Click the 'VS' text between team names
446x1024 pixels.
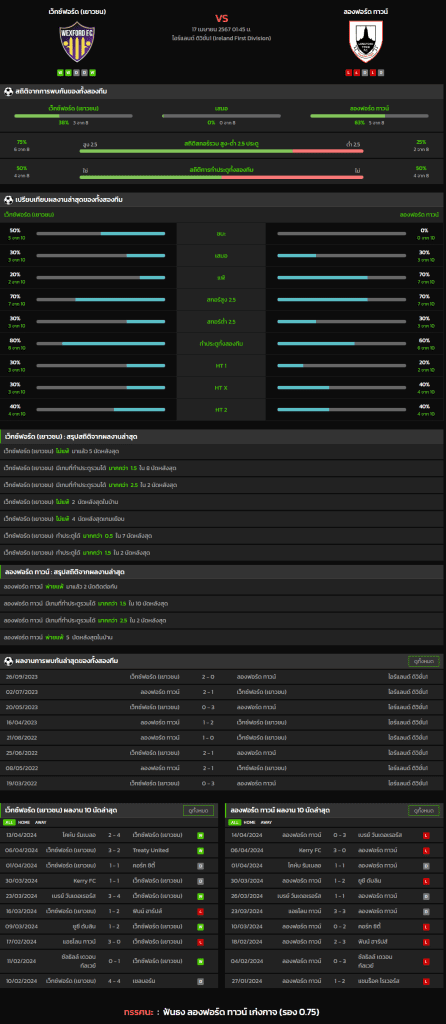[222, 18]
